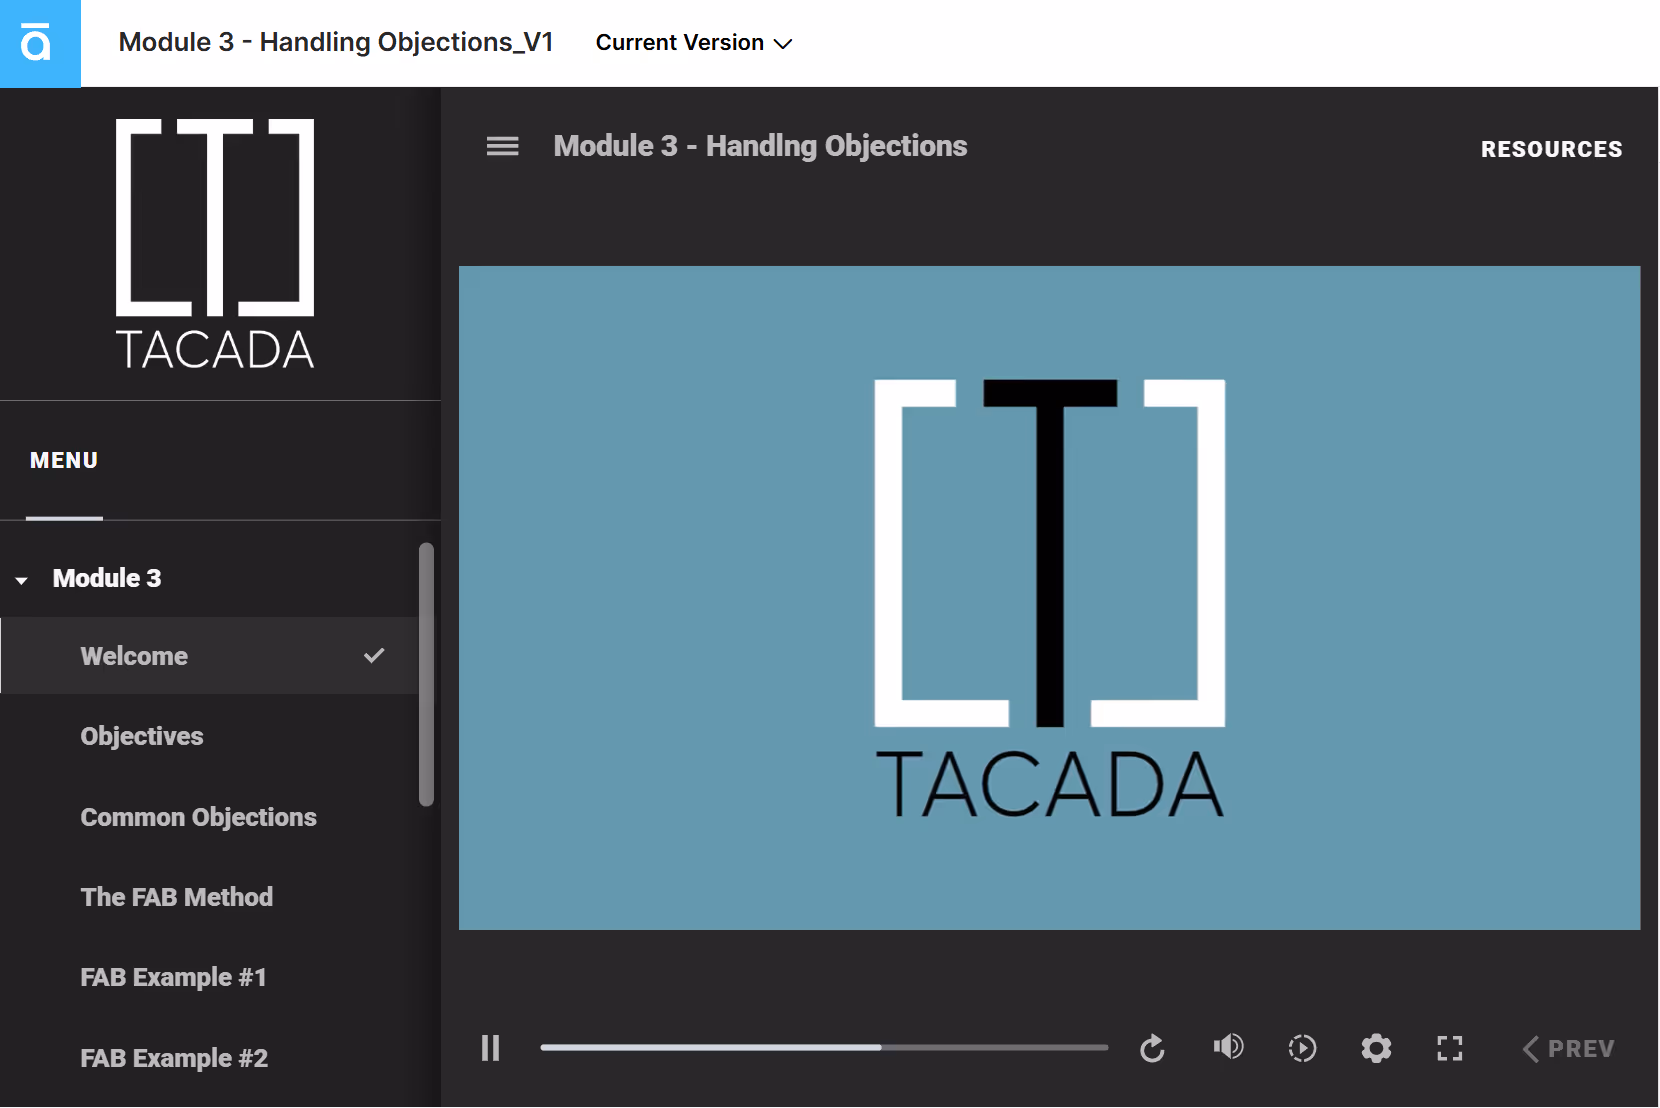Switch to the MENU section
The width and height of the screenshot is (1660, 1108).
click(63, 460)
